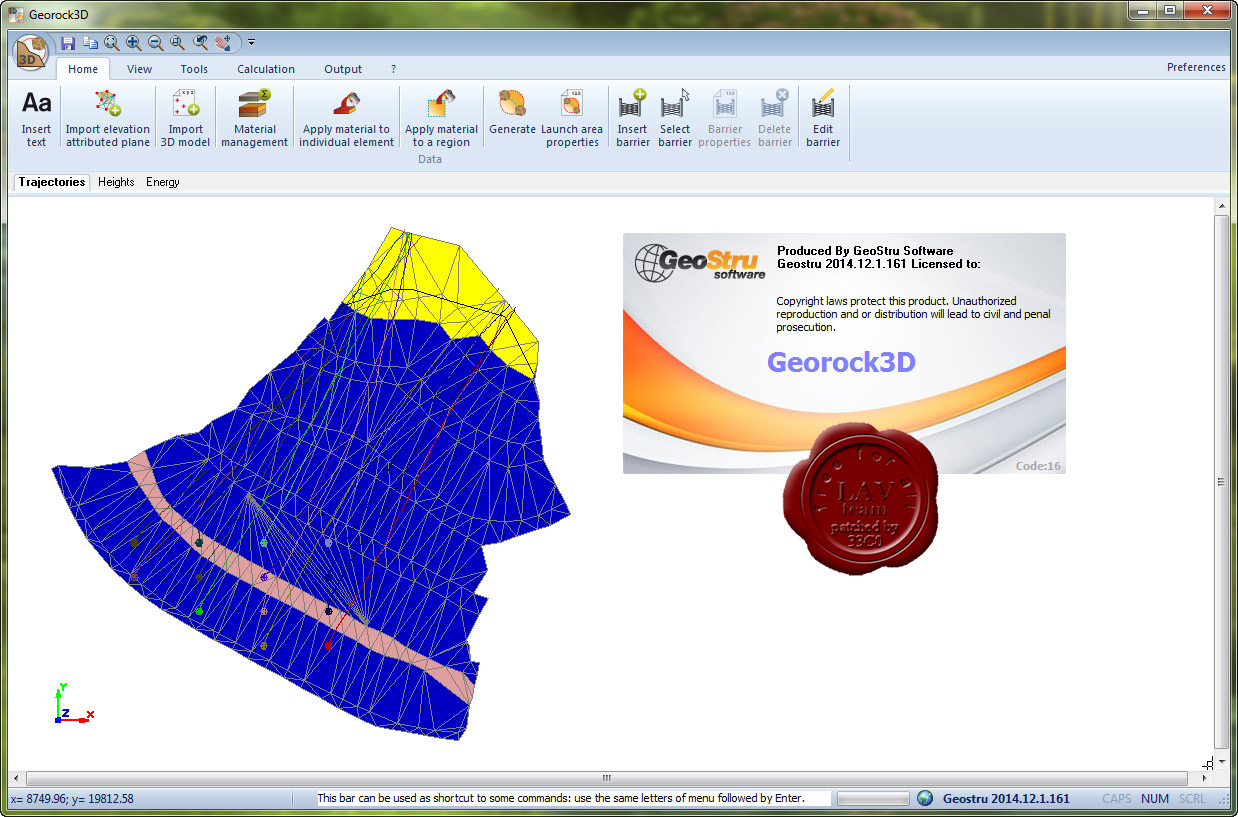Click the Barrier properties tool
This screenshot has width=1238, height=817.
pos(725,118)
